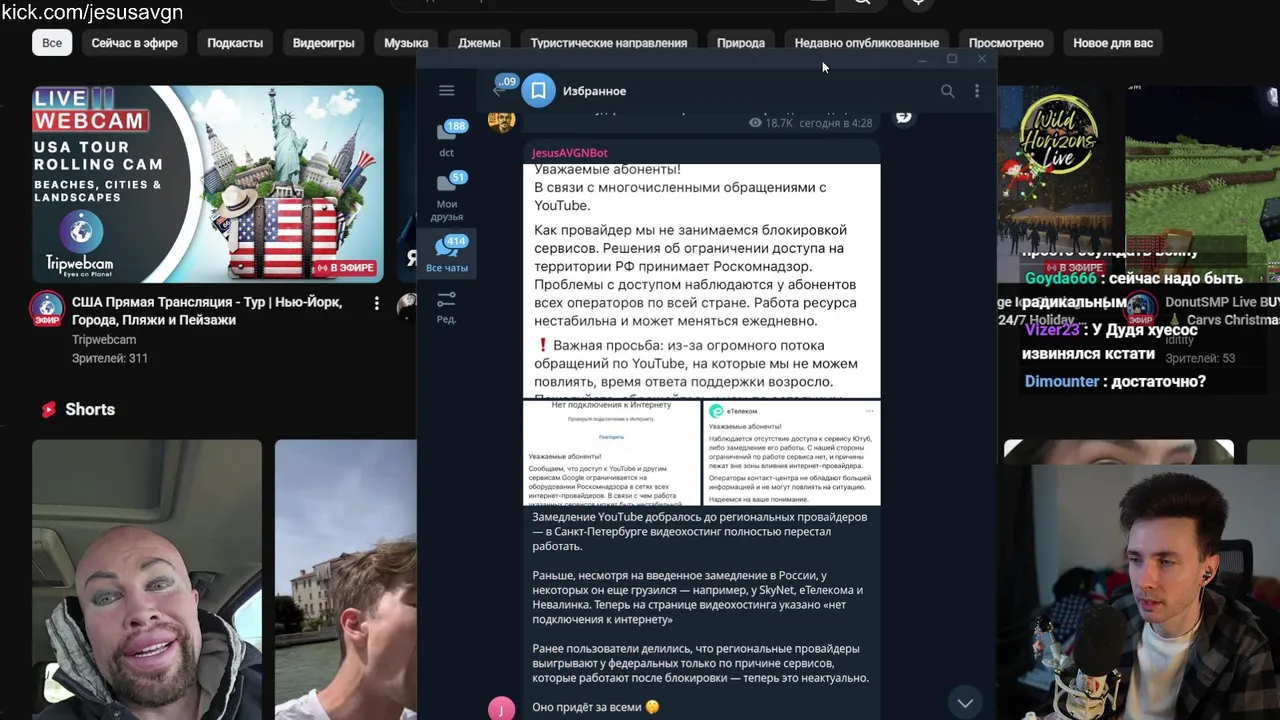Open the pink J avatar at the chat bottom

pyautogui.click(x=501, y=708)
